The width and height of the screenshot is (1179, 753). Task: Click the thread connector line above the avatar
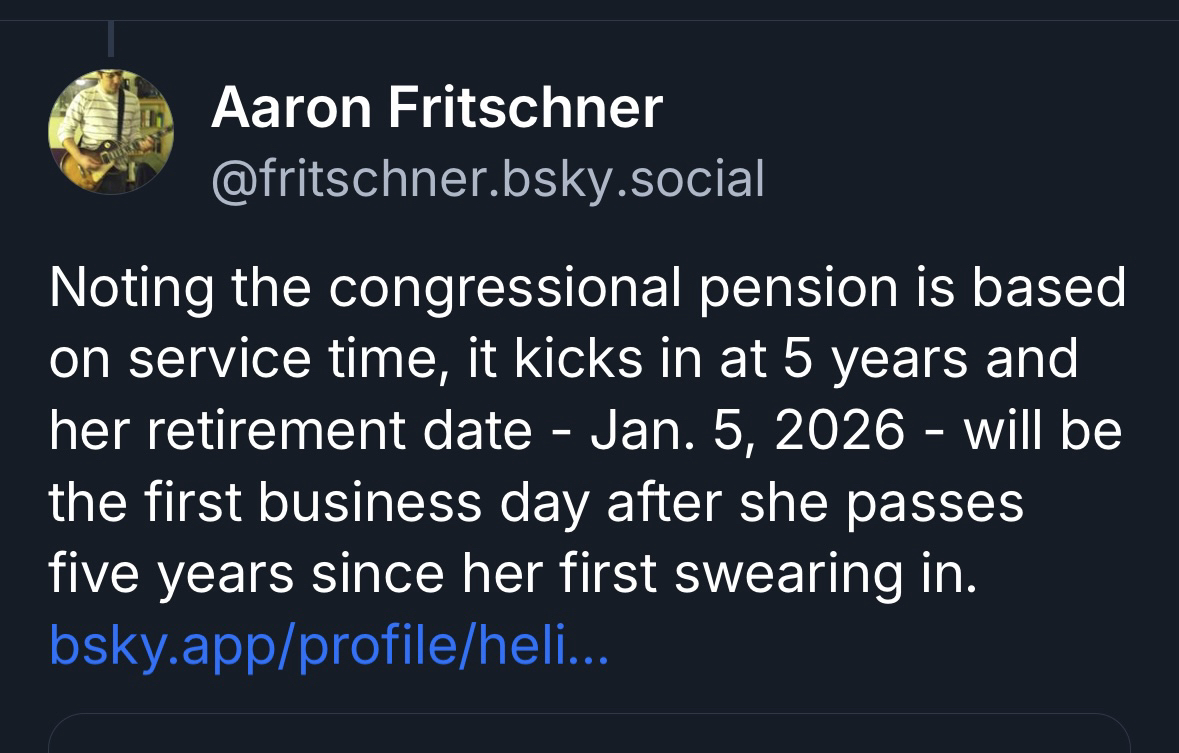[111, 38]
